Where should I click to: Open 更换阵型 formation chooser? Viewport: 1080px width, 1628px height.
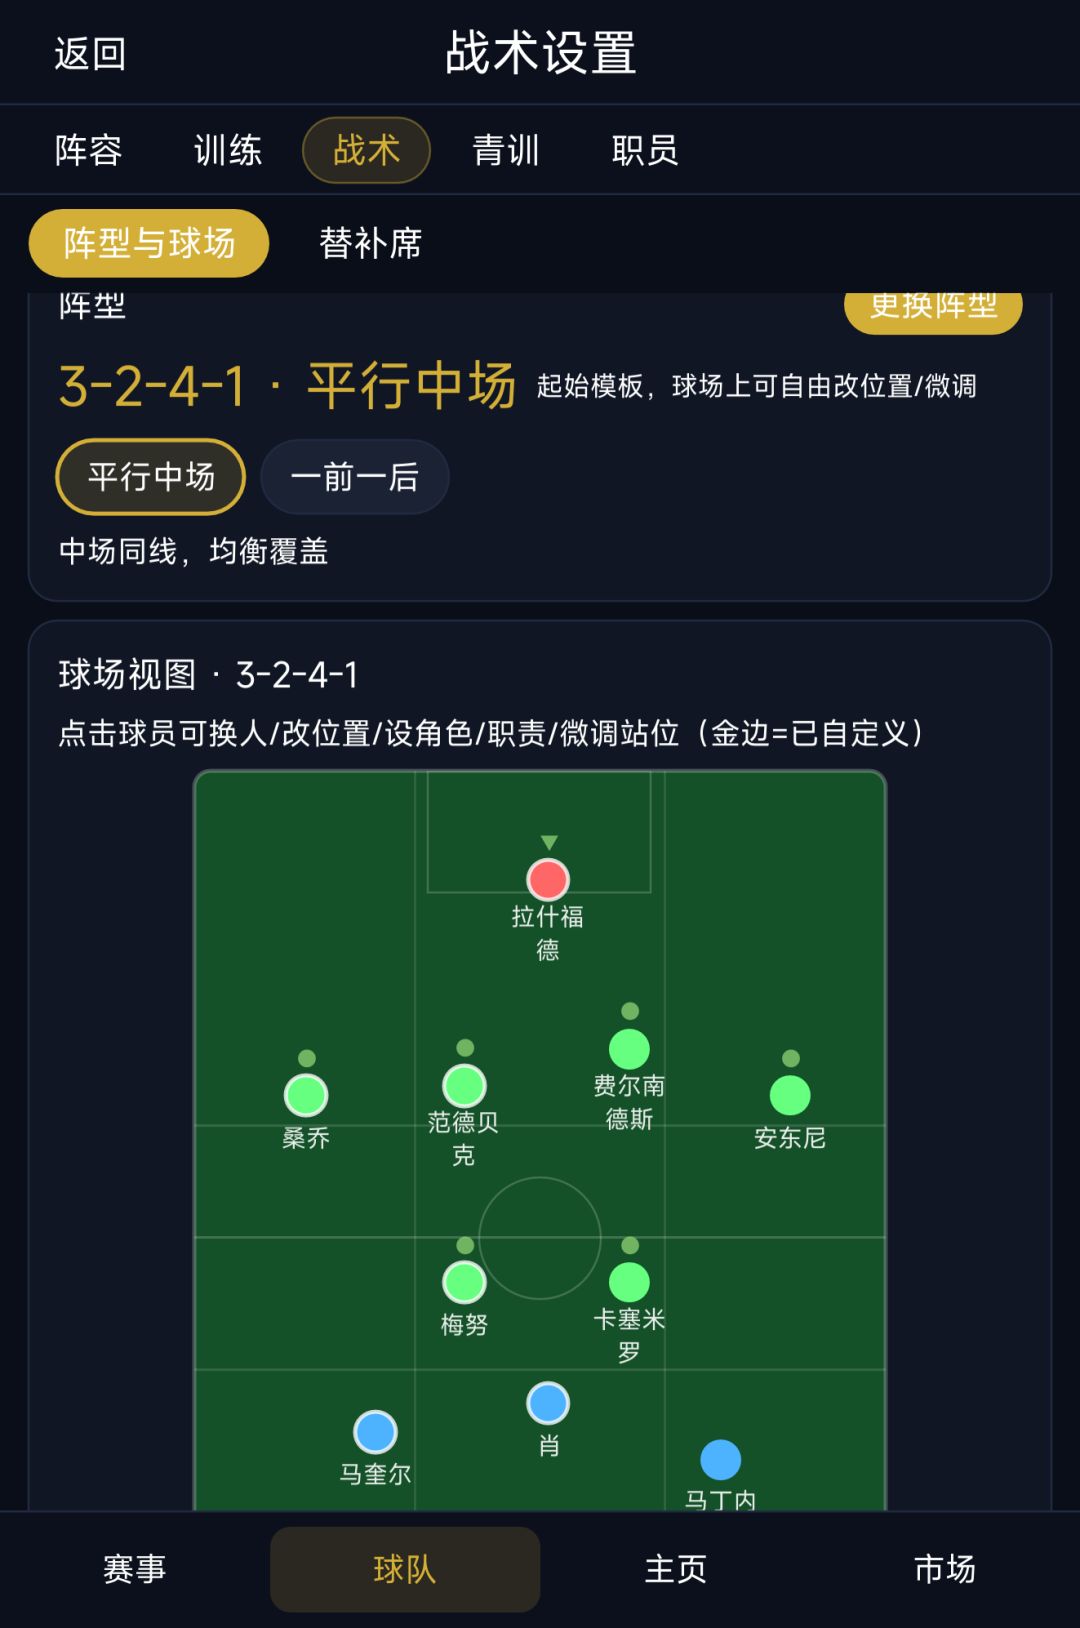pyautogui.click(x=933, y=309)
